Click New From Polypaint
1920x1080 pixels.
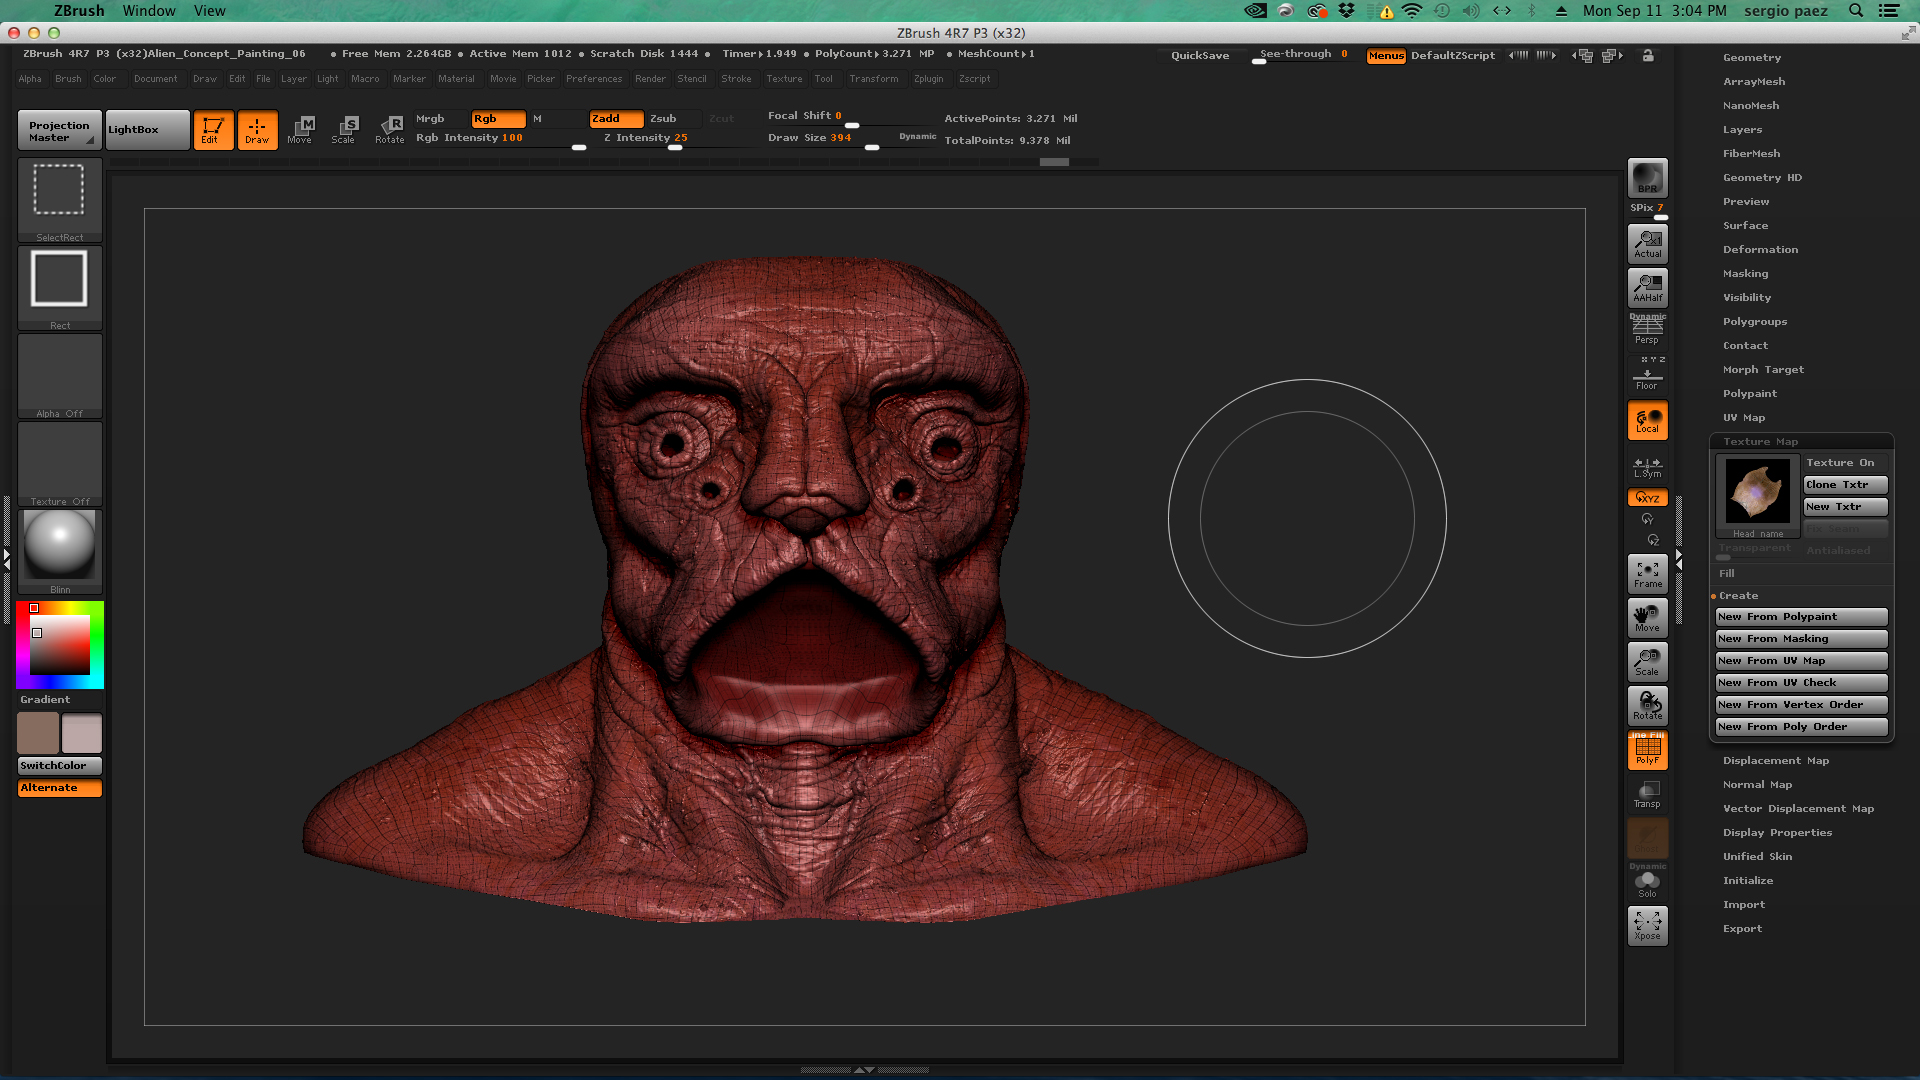1802,617
